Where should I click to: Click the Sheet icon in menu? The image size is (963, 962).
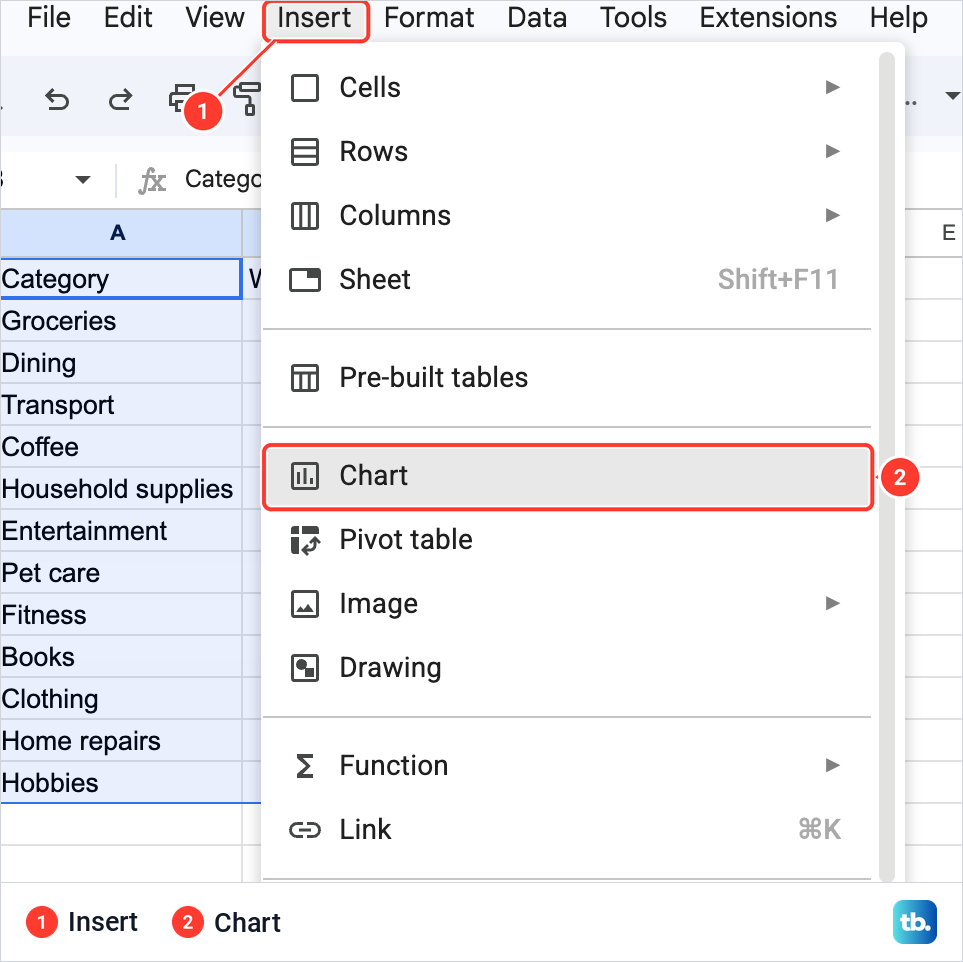click(305, 280)
